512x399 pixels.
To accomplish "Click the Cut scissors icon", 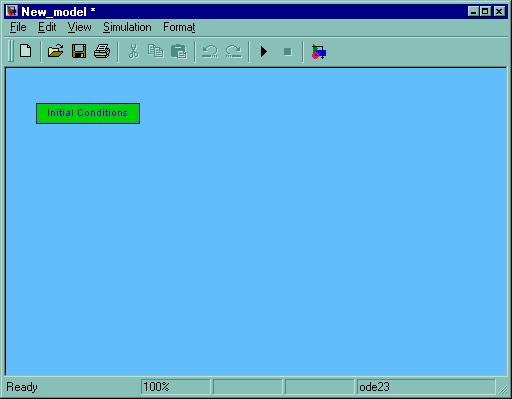I will [x=133, y=52].
